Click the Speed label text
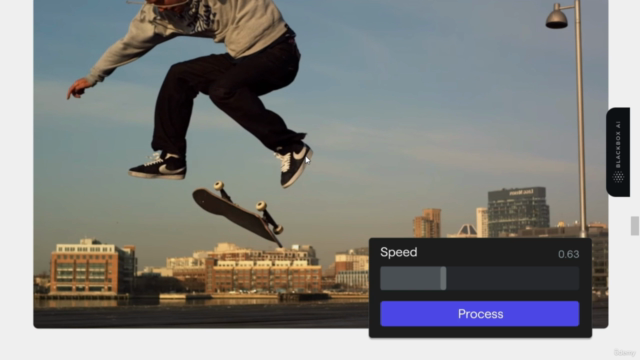The width and height of the screenshot is (640, 360). 399,252
